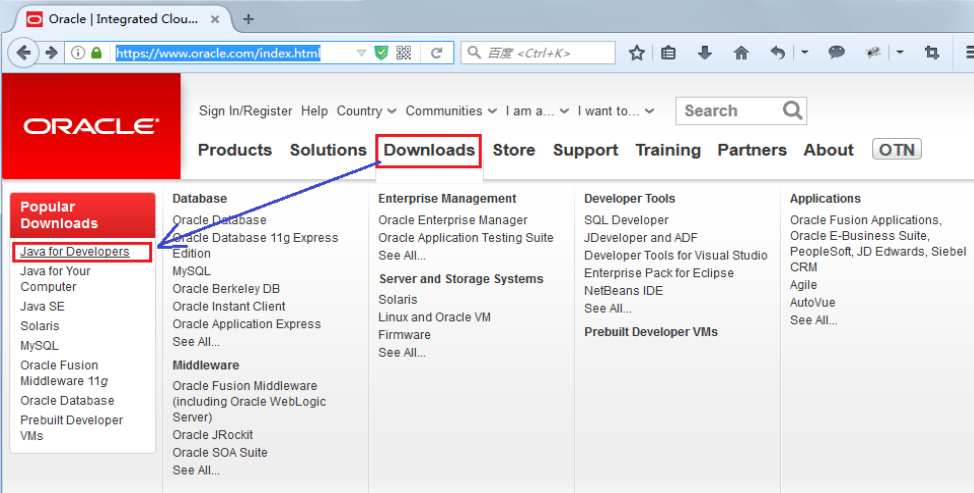974x493 pixels.
Task: Open the URL history dropdown arrow
Action: pos(361,53)
